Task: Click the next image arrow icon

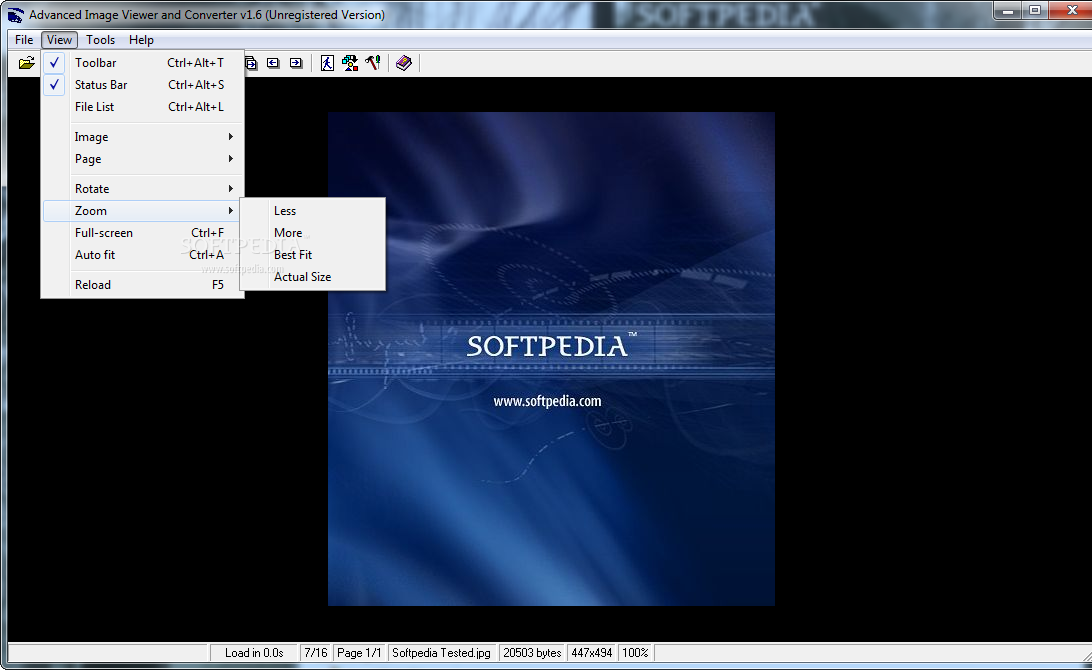Action: pos(296,63)
